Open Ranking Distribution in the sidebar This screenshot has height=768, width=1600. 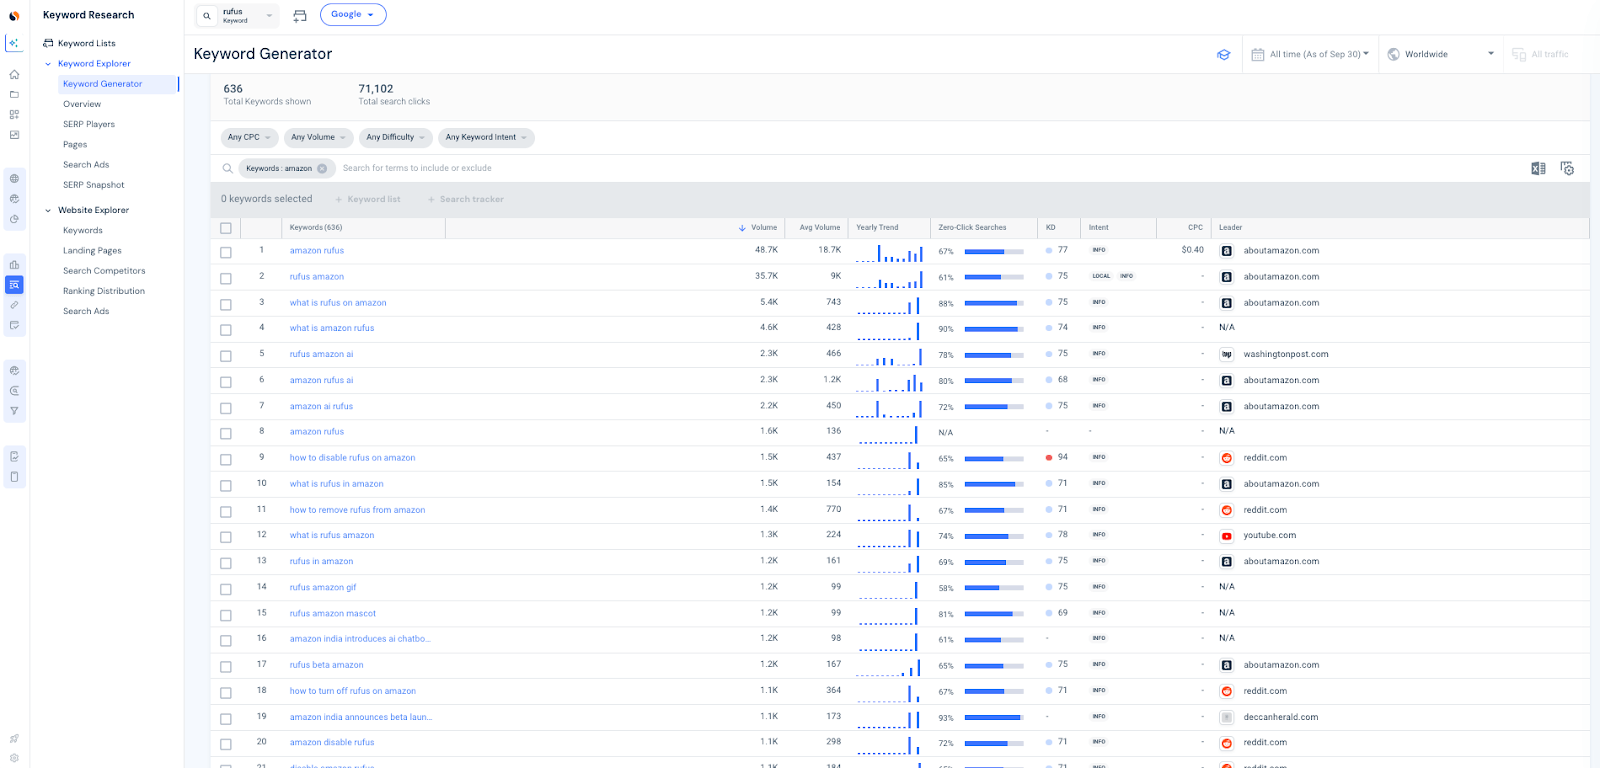[104, 291]
